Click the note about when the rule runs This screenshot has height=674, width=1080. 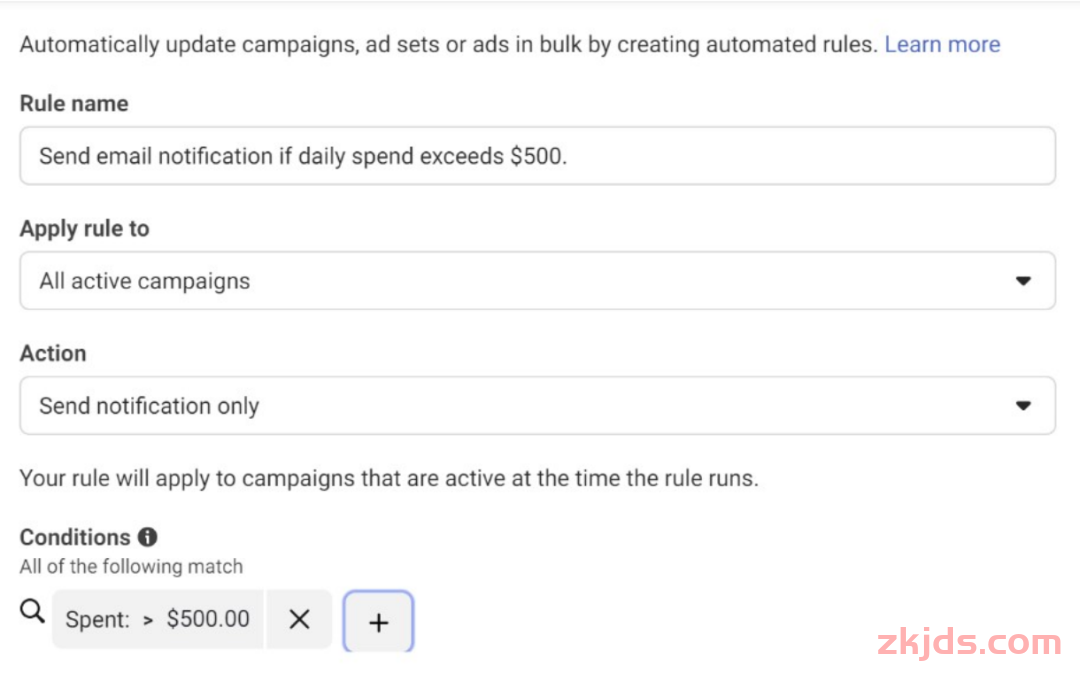[x=389, y=478]
